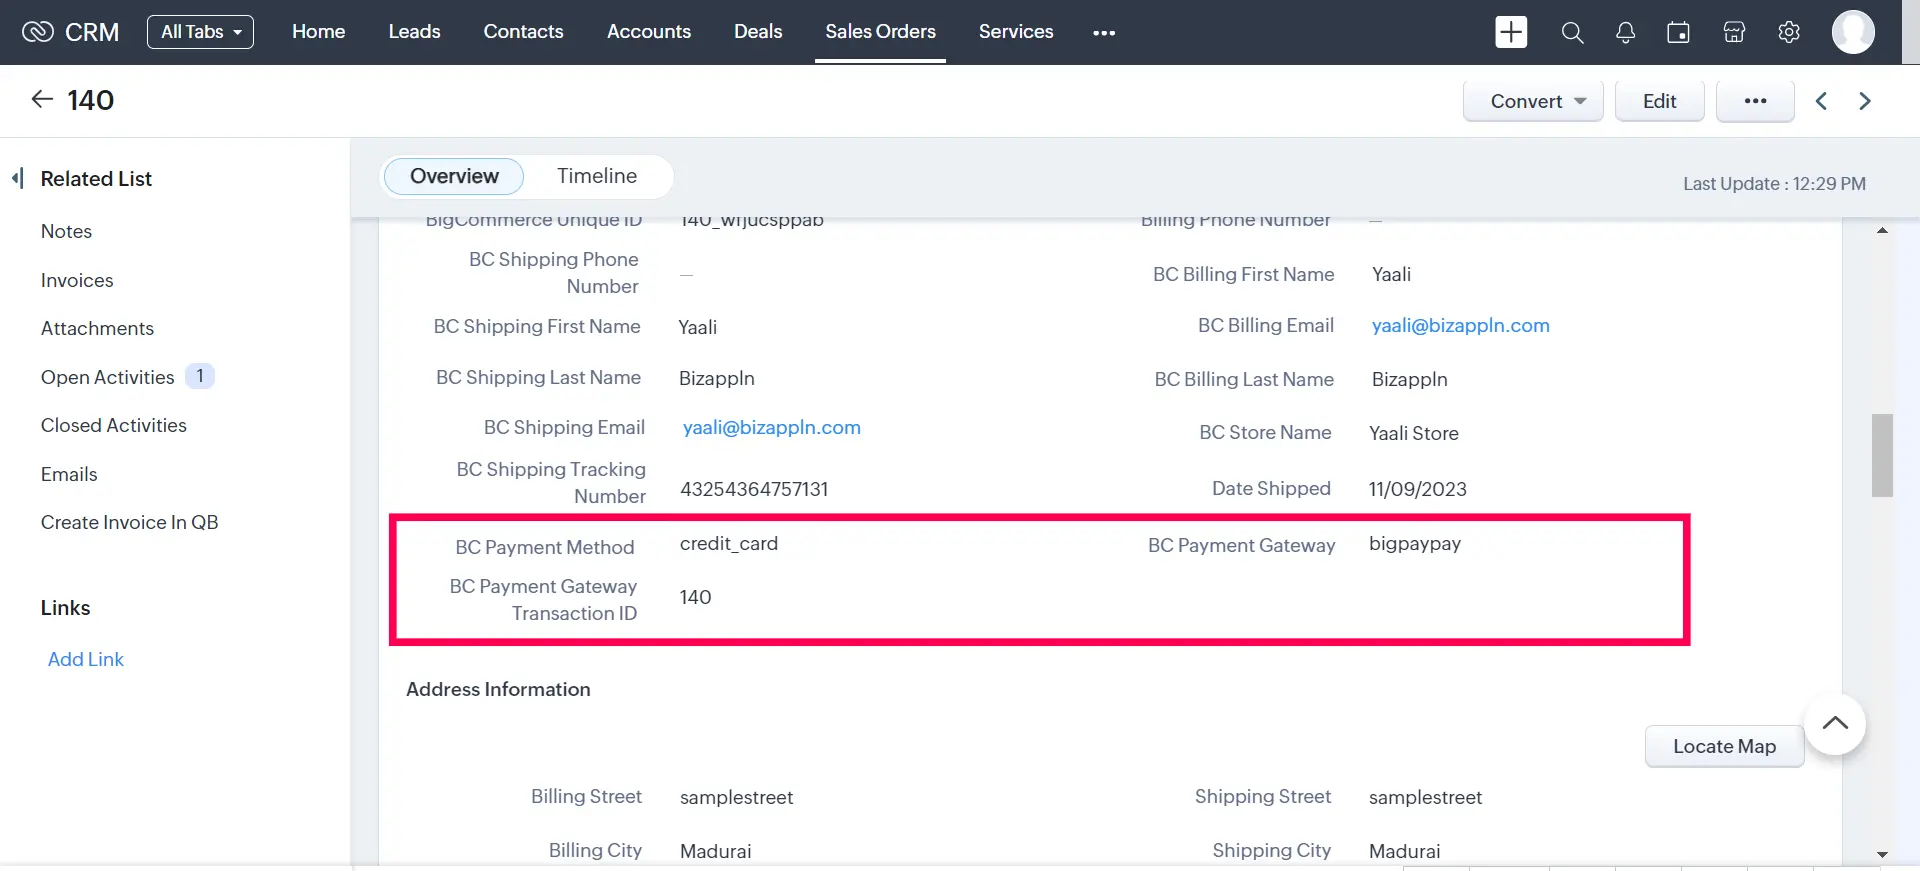Open the calendar icon in header
This screenshot has width=1920, height=871.
[x=1679, y=33]
